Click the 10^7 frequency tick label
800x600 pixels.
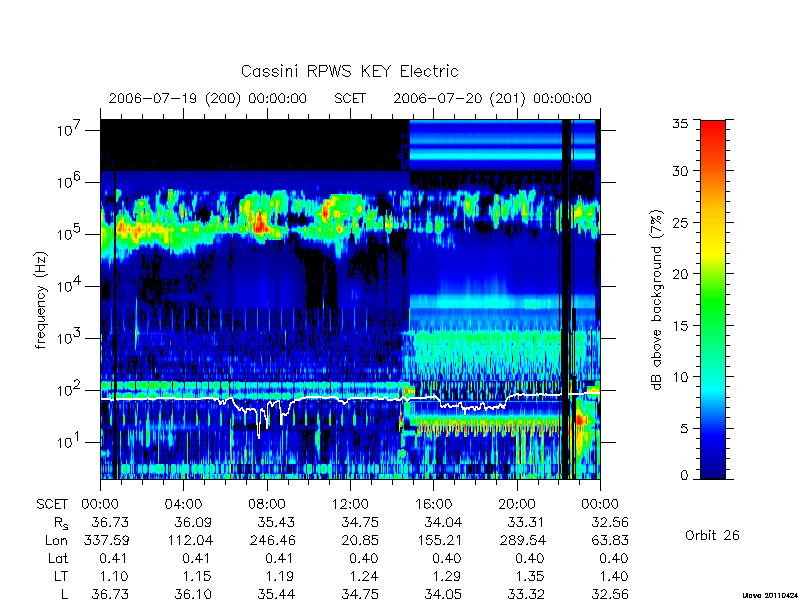click(x=70, y=130)
